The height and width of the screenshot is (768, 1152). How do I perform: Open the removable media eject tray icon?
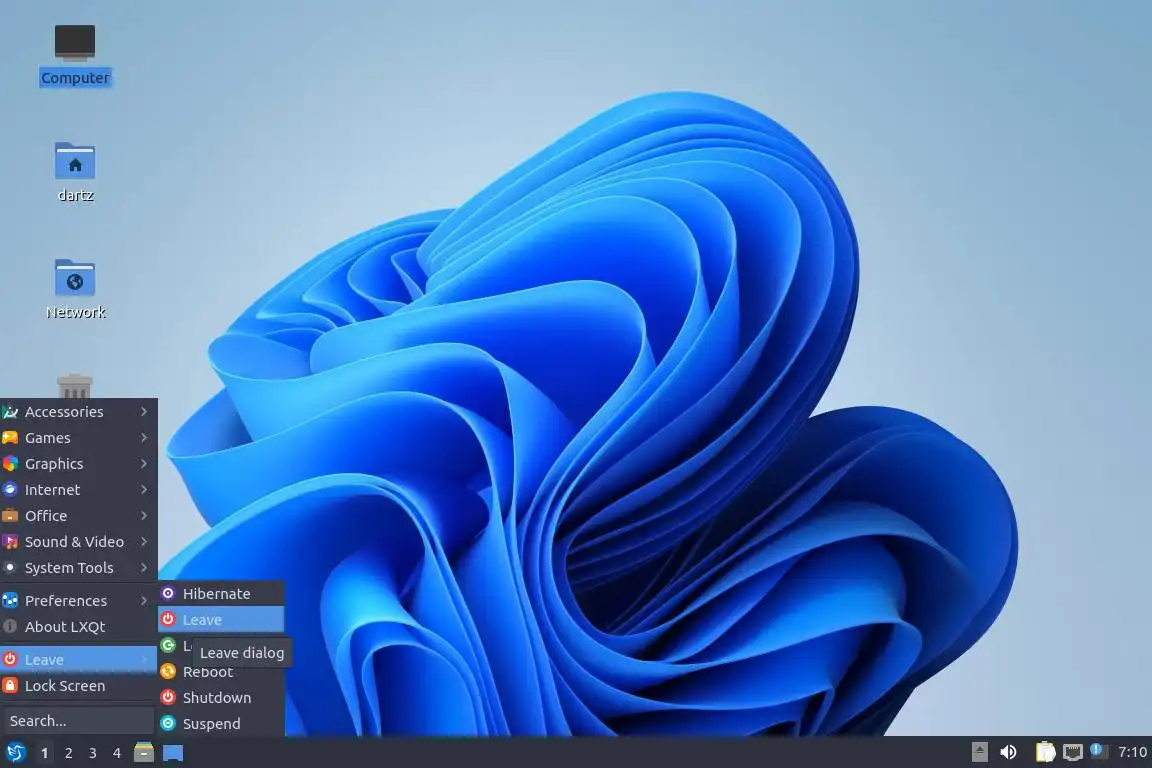(x=979, y=752)
